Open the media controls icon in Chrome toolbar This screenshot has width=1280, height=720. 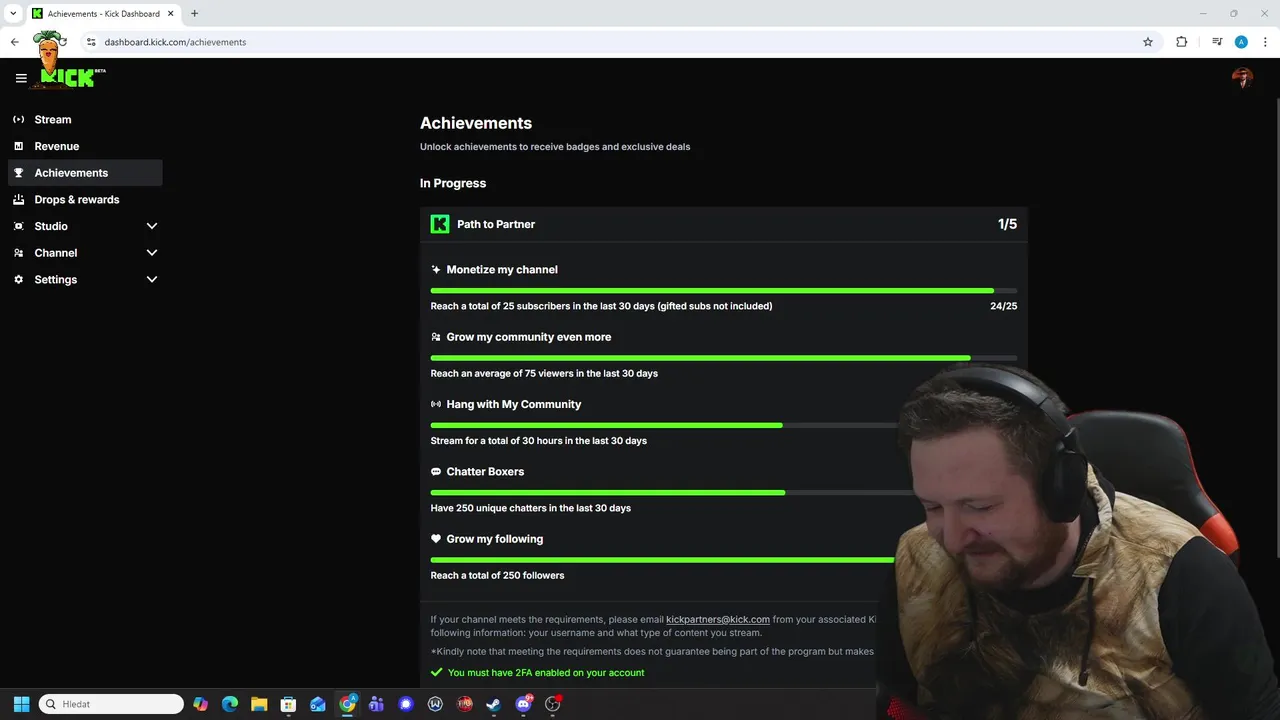tap(1217, 42)
